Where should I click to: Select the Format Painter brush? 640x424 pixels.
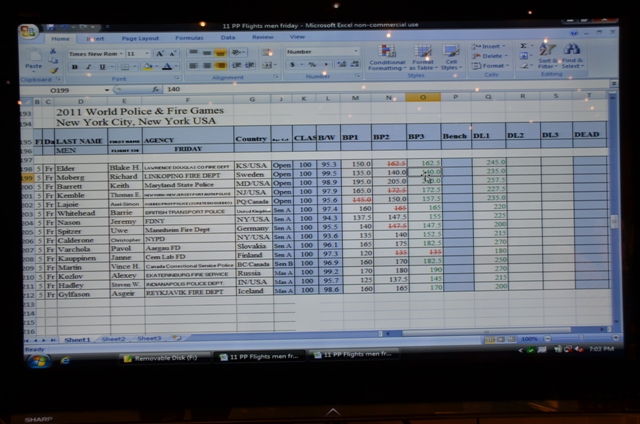tap(53, 70)
